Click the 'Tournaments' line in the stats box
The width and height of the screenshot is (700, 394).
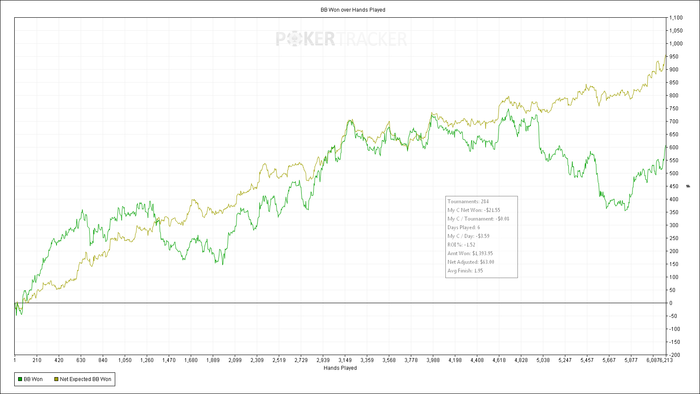pos(468,202)
